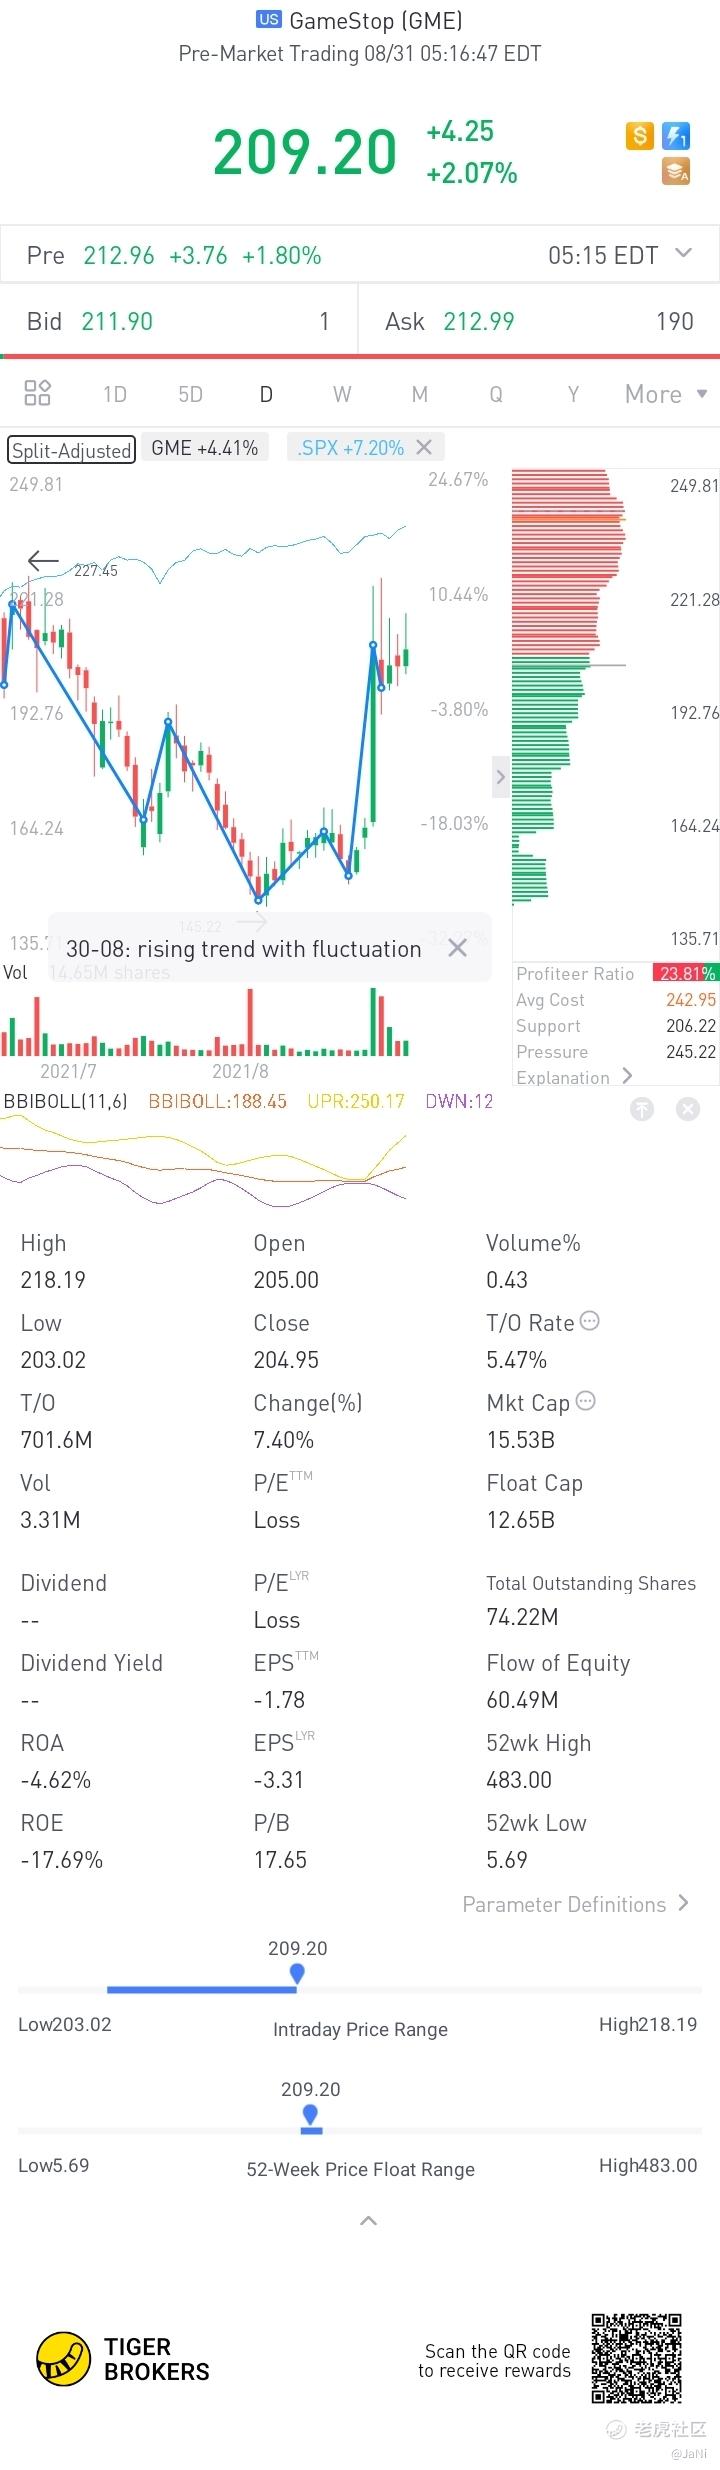Image resolution: width=720 pixels, height=2470 pixels.
Task: Open the chart layout grid icon
Action: (37, 393)
